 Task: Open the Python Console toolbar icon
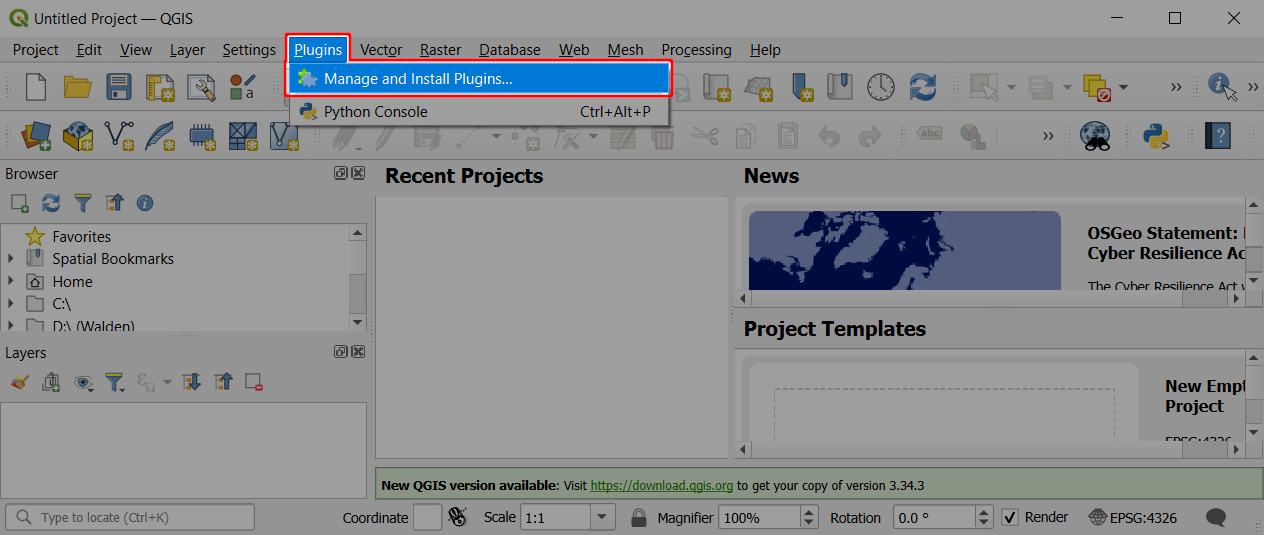pyautogui.click(x=1157, y=136)
